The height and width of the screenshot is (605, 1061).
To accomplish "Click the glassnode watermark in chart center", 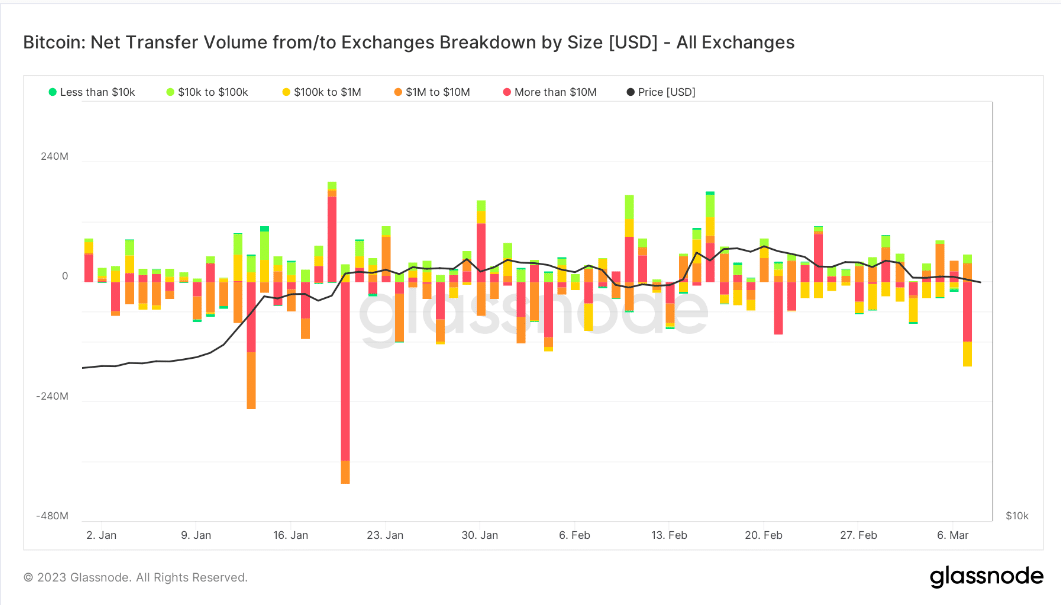I will click(x=530, y=320).
